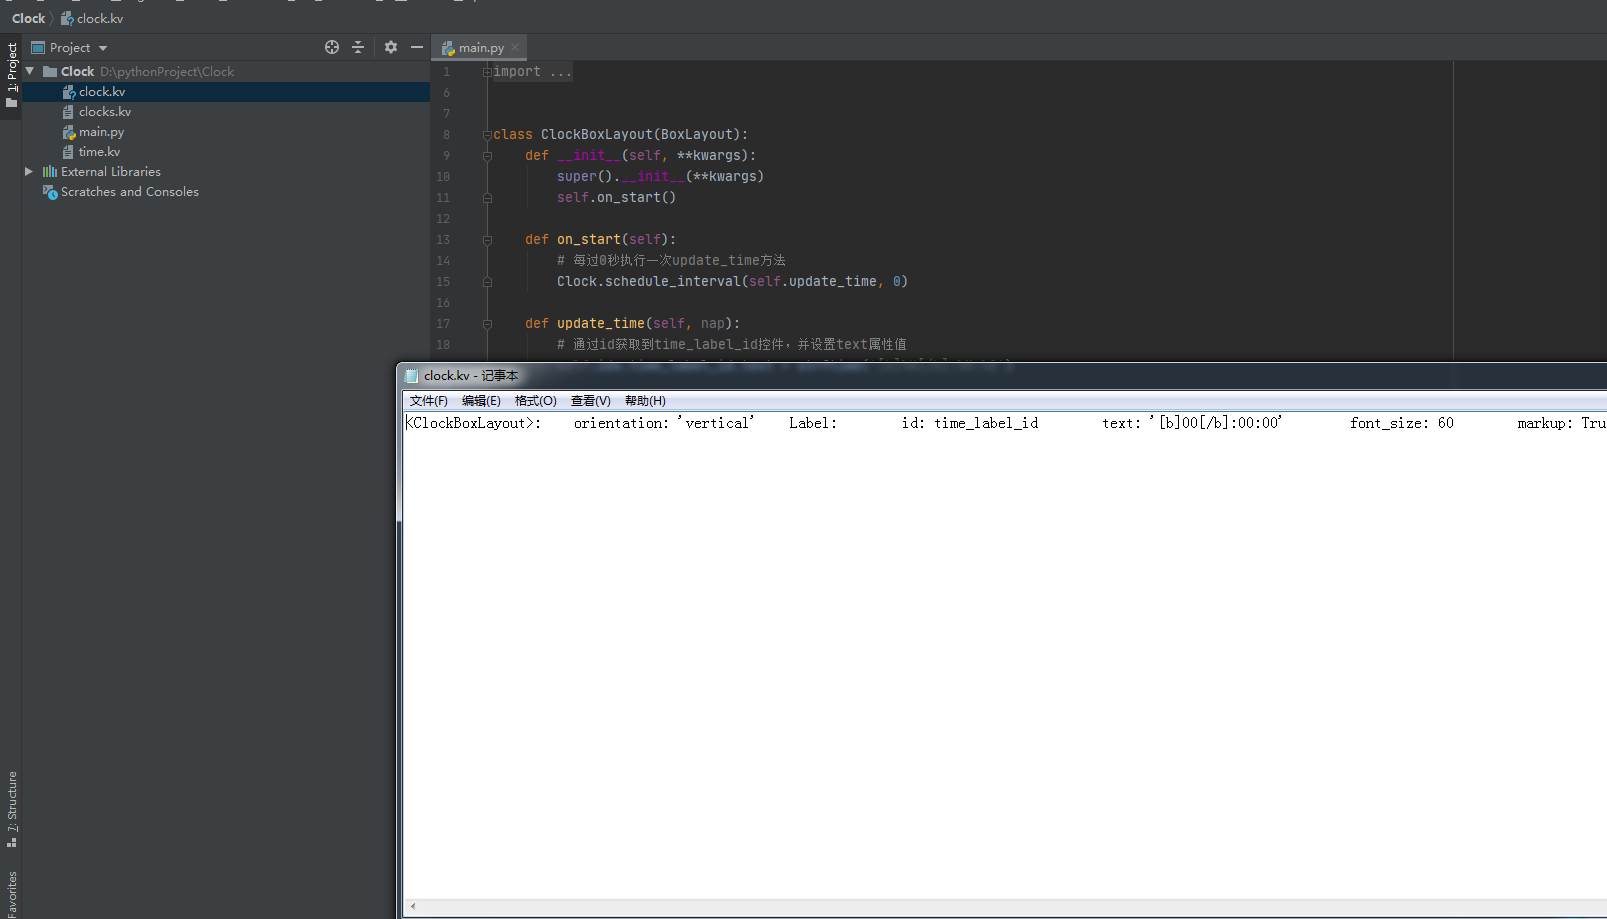Screen dimensions: 1607x919
Task: Click 'font_size: 60' text in Notepad
Action: coord(1401,423)
